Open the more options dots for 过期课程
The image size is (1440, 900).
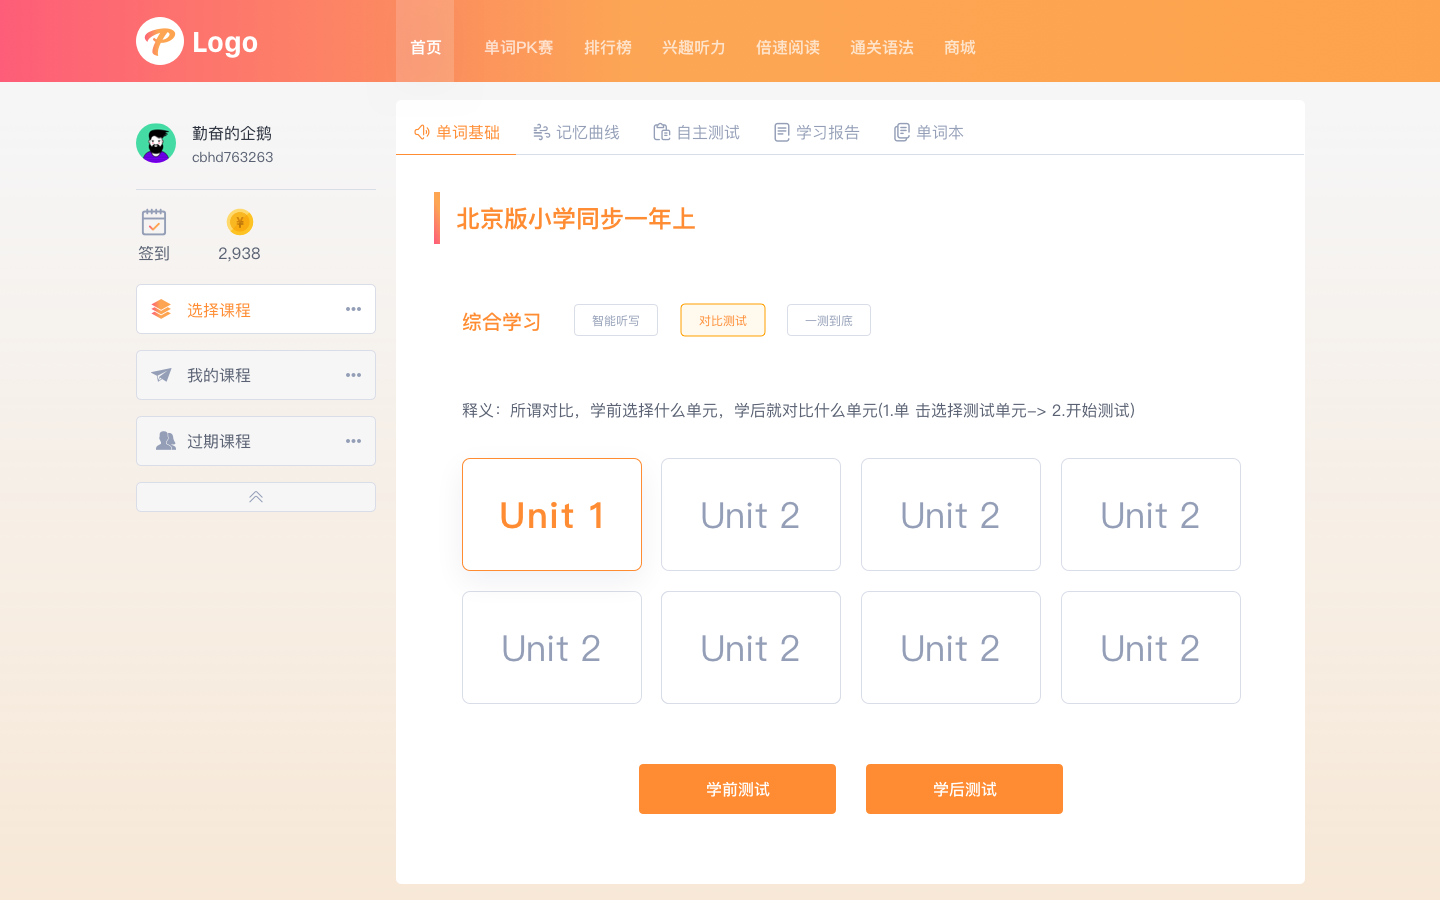[x=353, y=441]
